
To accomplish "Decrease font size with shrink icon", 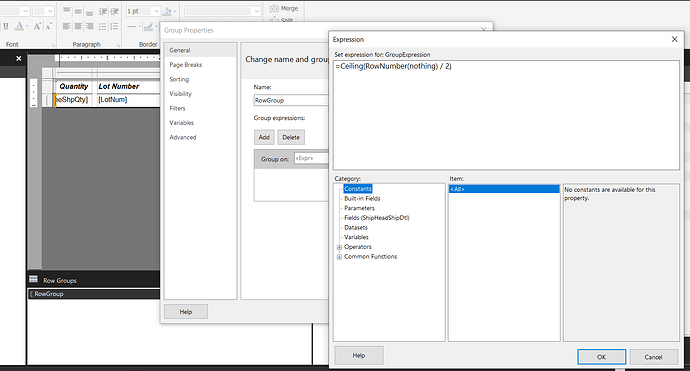I will [49, 26].
